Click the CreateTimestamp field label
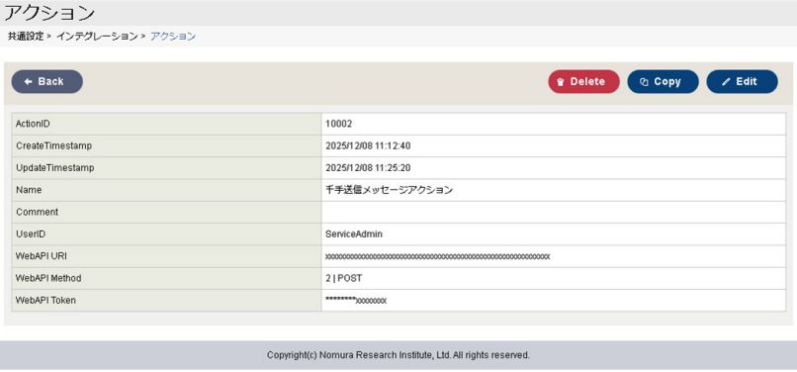The image size is (797, 372). click(54, 146)
